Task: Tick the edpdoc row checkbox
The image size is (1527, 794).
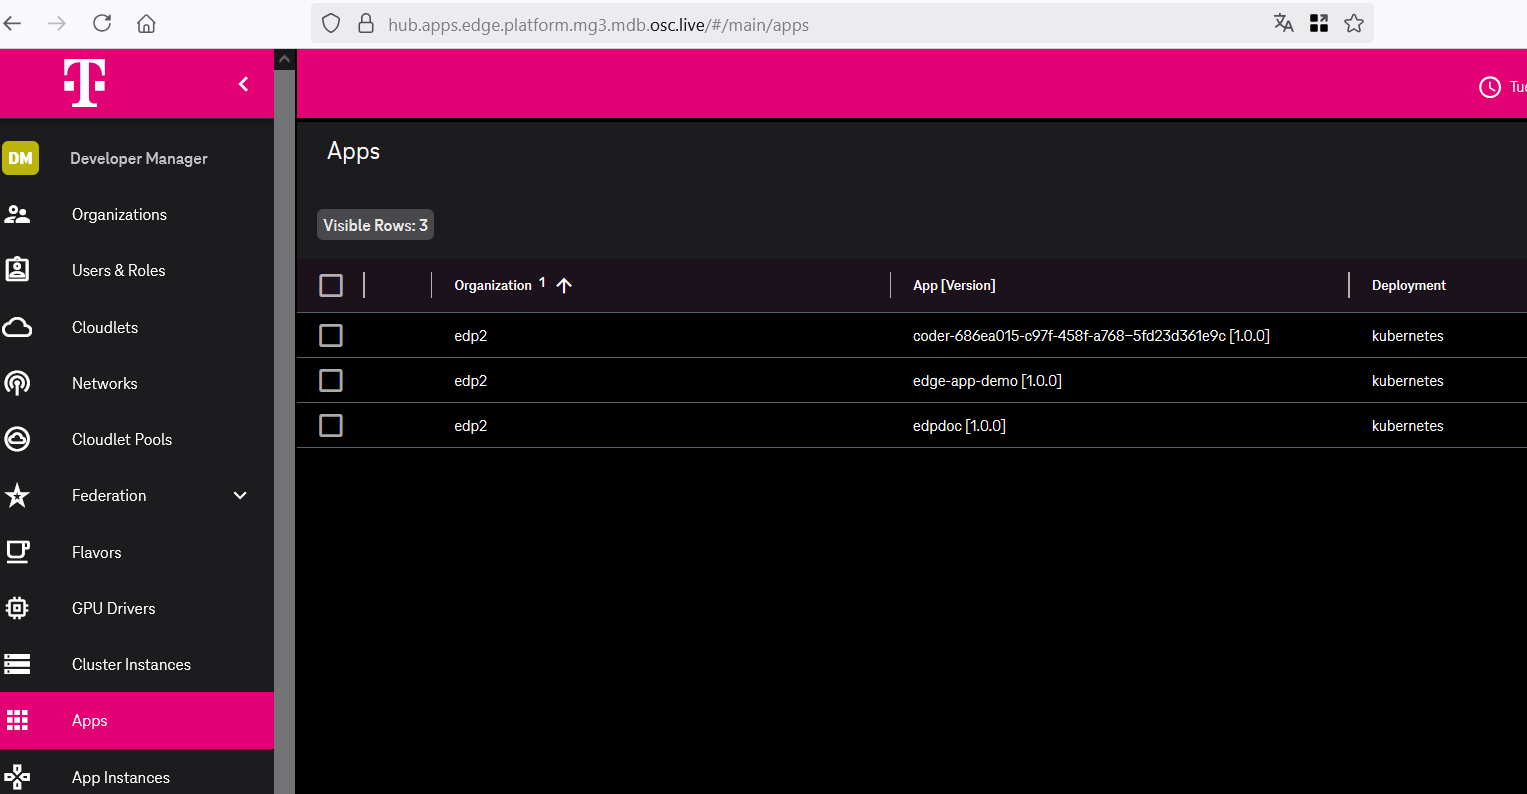Action: click(x=331, y=426)
